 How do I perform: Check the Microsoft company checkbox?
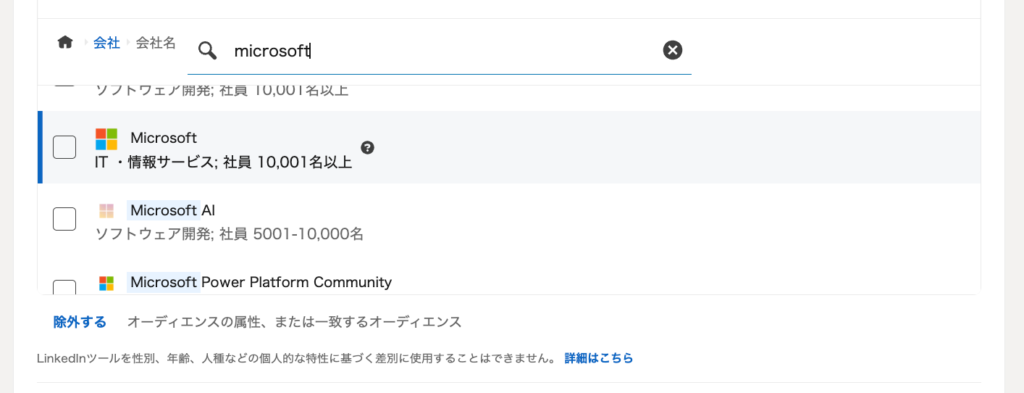point(64,147)
